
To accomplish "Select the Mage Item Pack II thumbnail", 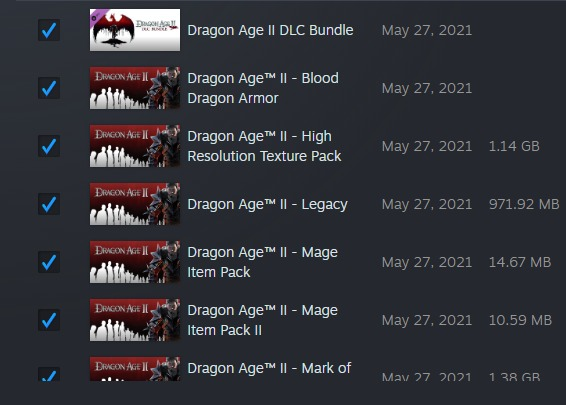I will pos(135,320).
